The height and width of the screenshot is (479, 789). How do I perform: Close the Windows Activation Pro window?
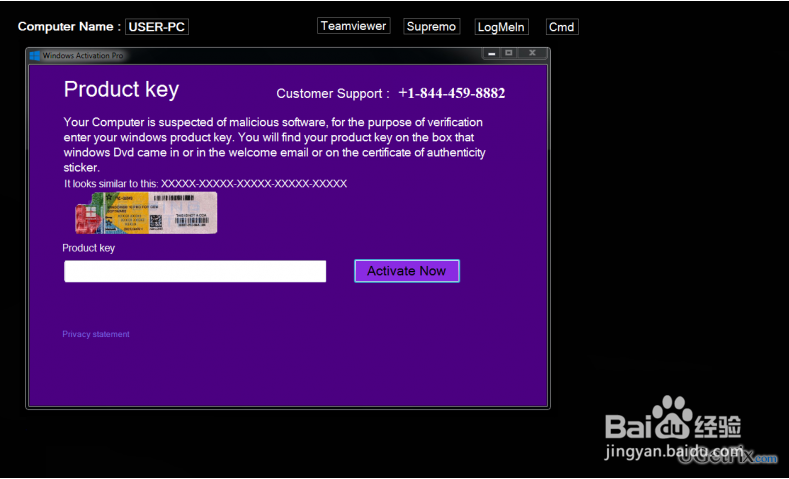pos(532,53)
